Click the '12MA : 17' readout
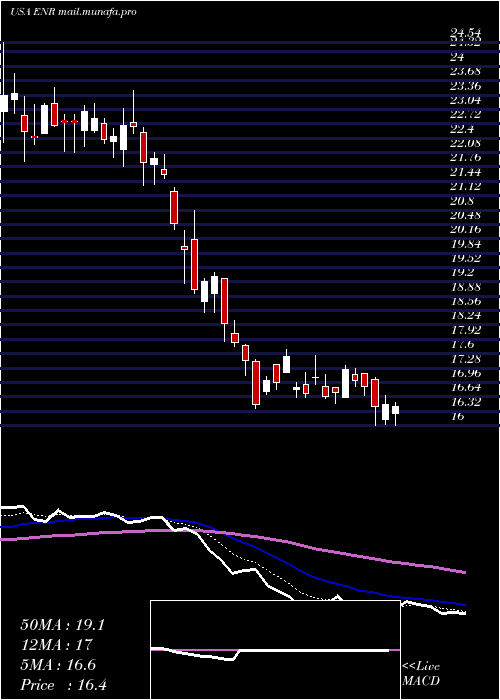Viewport: 500px width, 700px height. coord(56,645)
